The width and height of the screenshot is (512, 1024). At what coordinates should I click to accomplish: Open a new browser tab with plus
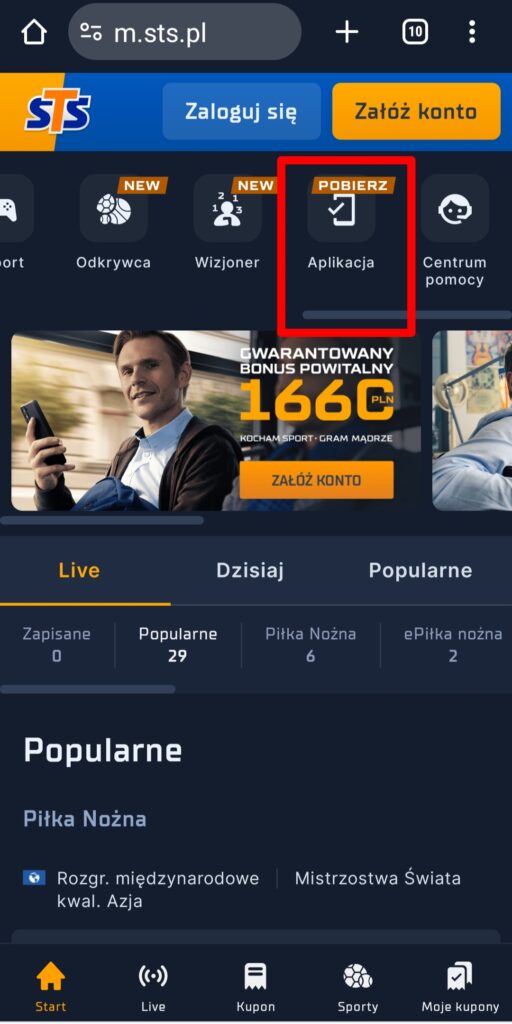pyautogui.click(x=347, y=32)
